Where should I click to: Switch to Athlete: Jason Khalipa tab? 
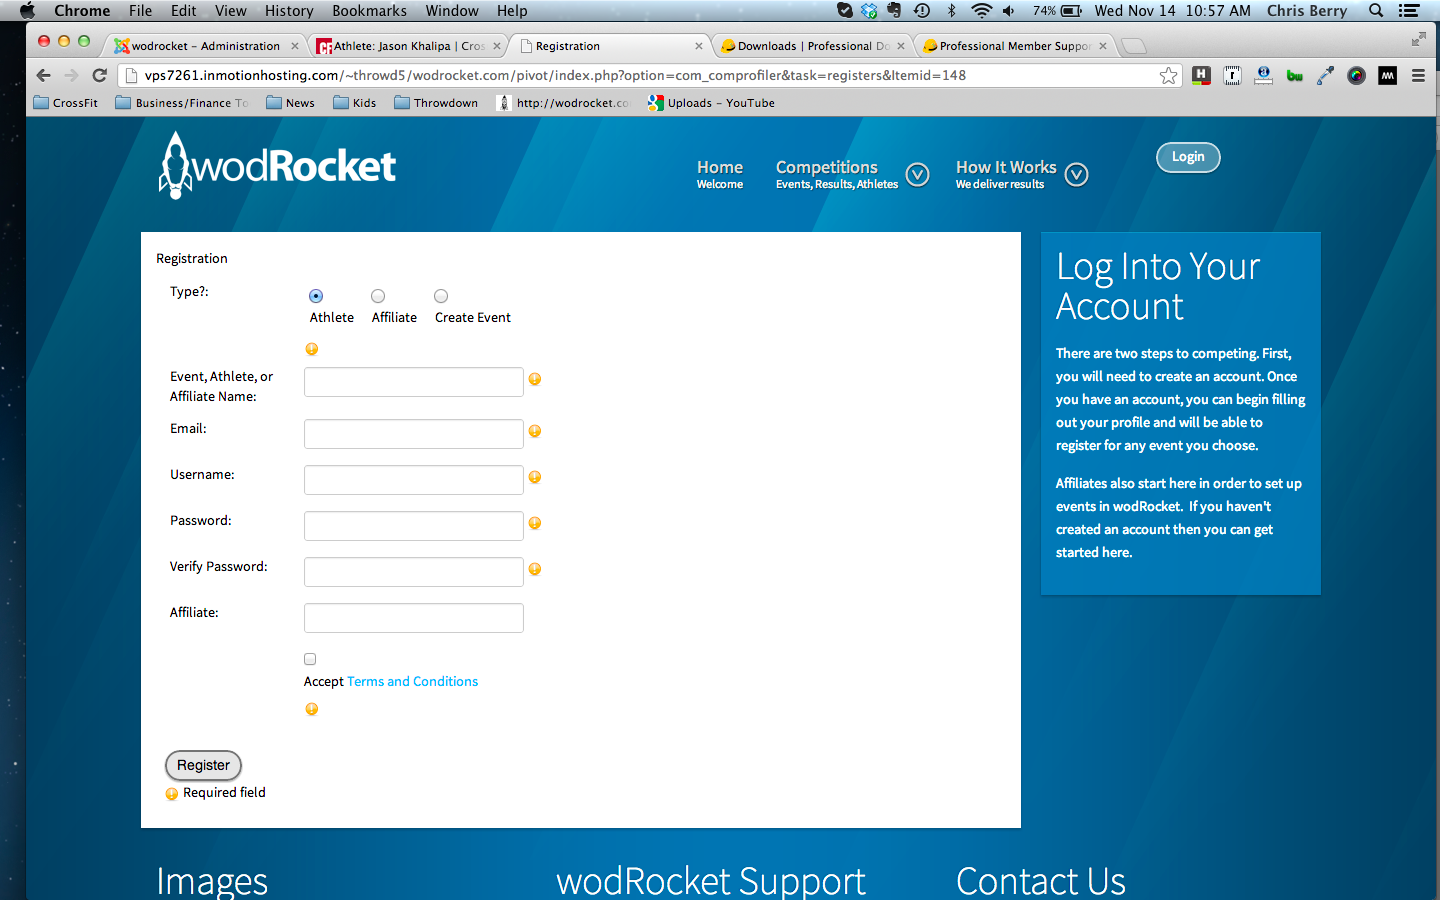(x=407, y=46)
